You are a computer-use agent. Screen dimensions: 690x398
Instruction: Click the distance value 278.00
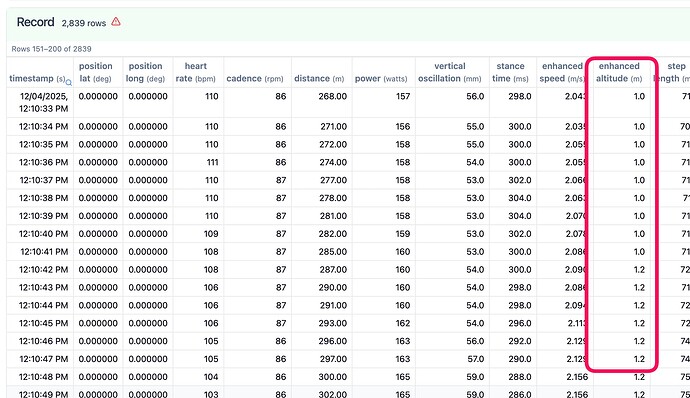[x=333, y=198]
